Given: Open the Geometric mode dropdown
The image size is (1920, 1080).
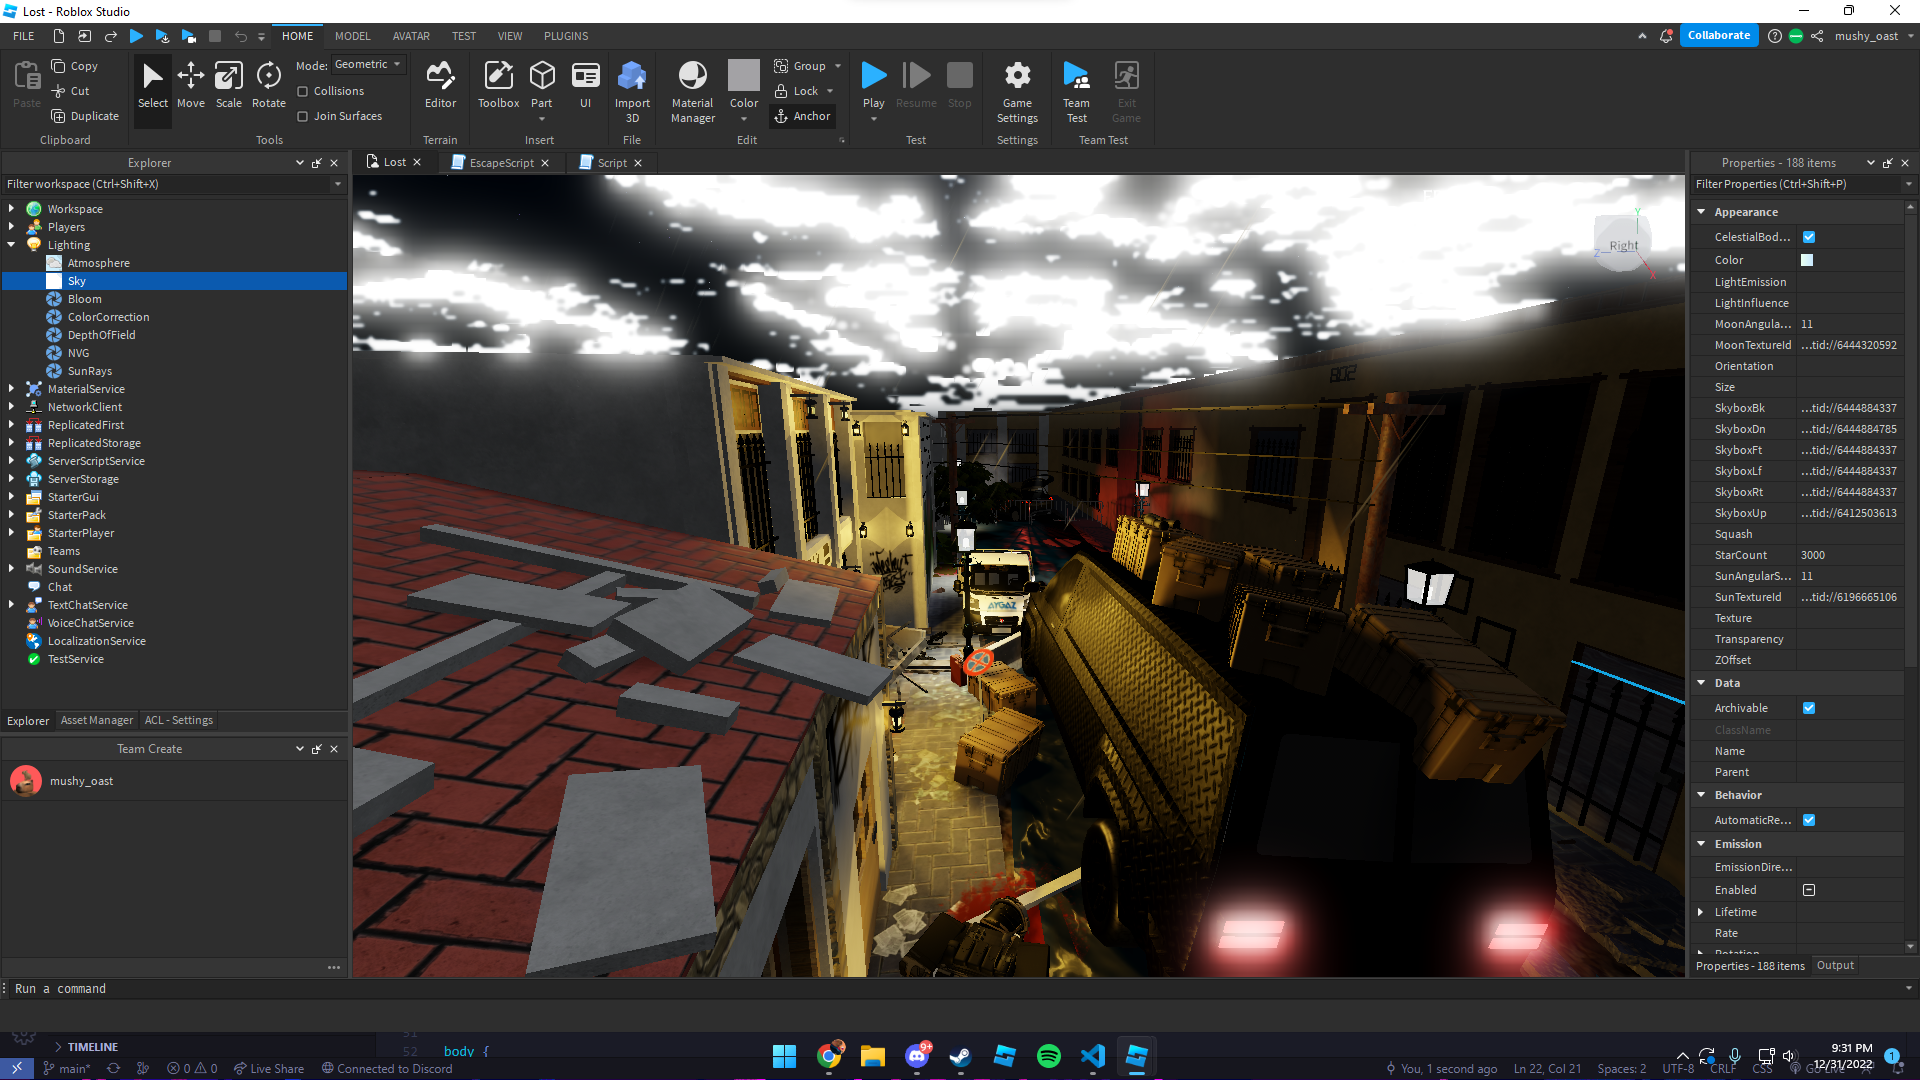Looking at the screenshot, I should pos(367,64).
